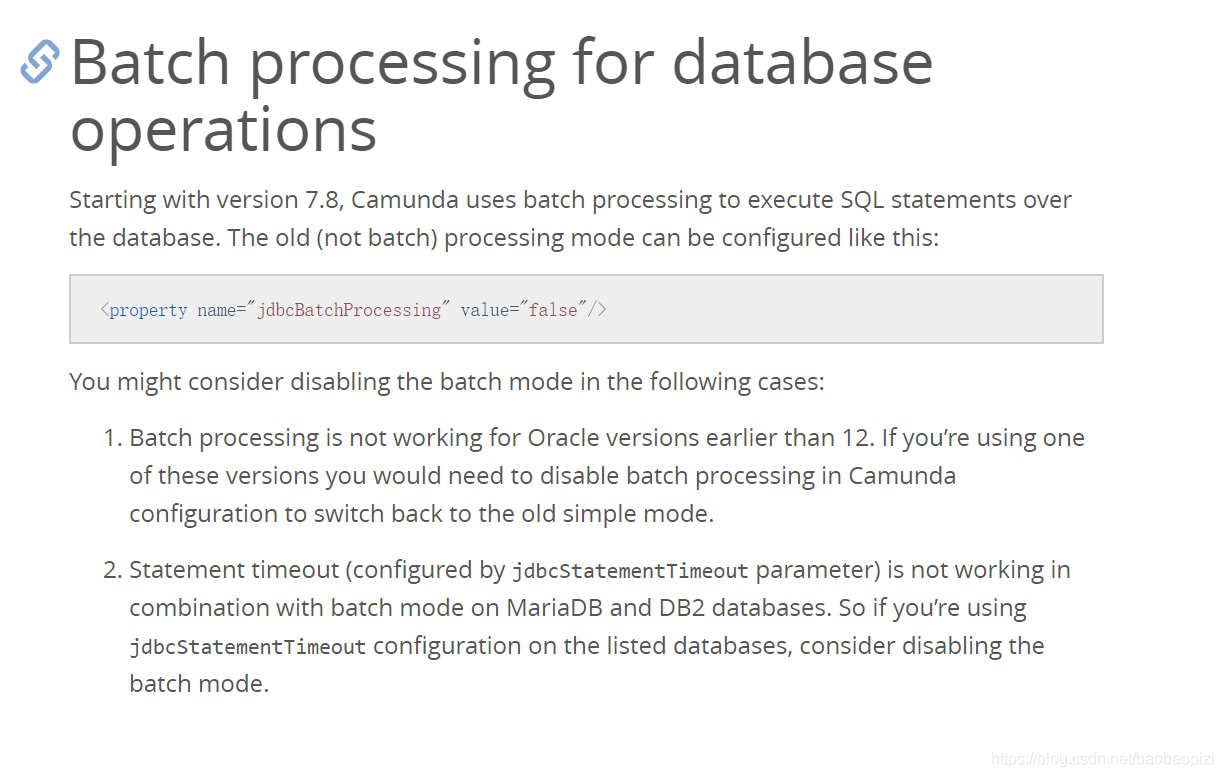Click the anchor link icon beside the heading
The height and width of the screenshot is (777, 1223).
point(40,62)
